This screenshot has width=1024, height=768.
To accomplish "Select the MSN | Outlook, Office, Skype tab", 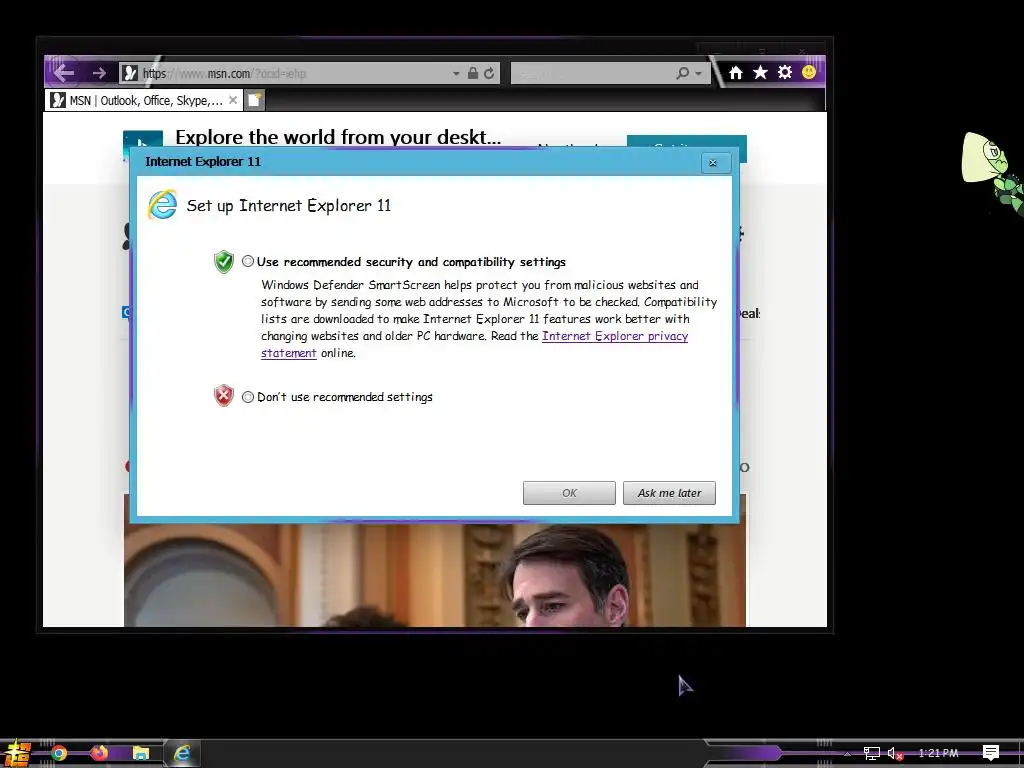I will pos(145,101).
